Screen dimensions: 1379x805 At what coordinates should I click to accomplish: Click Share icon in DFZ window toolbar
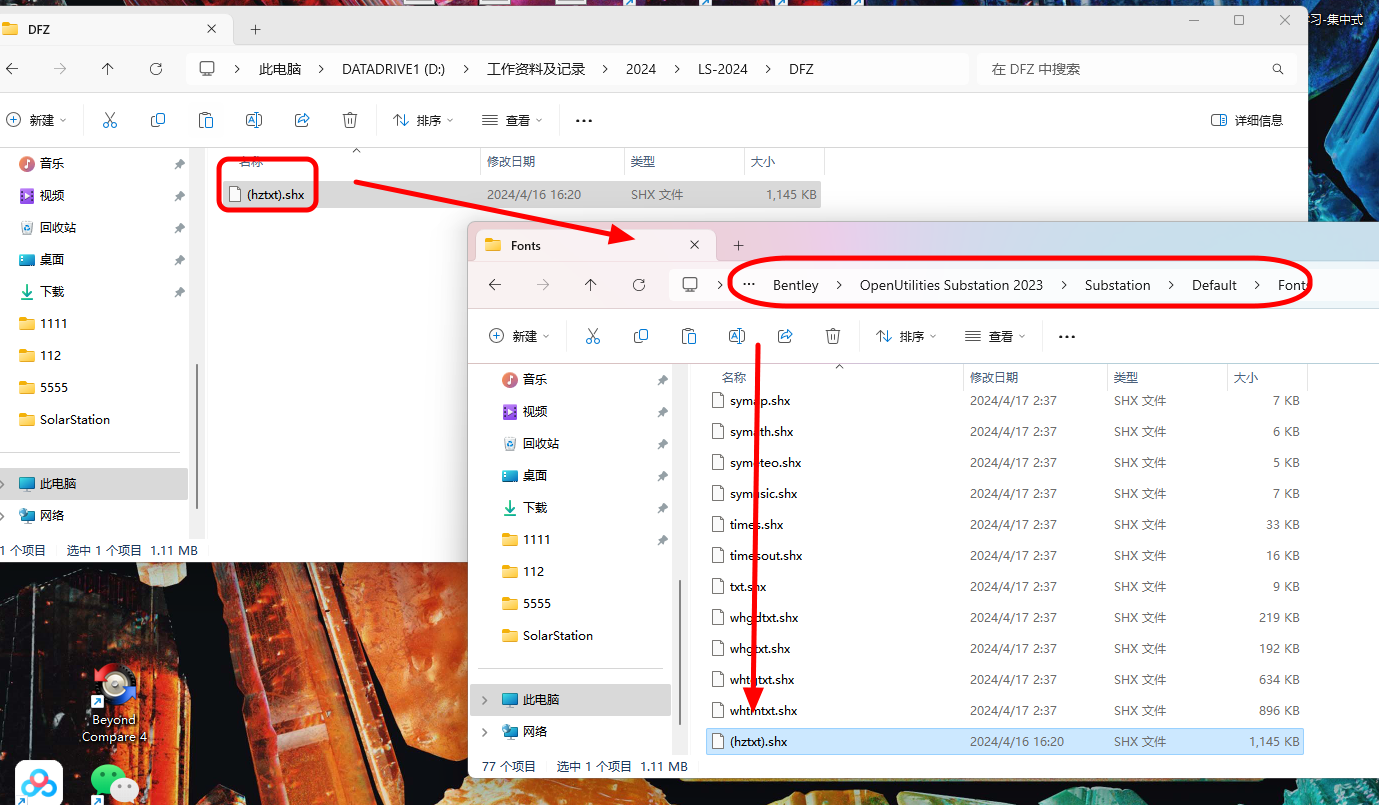click(x=302, y=120)
